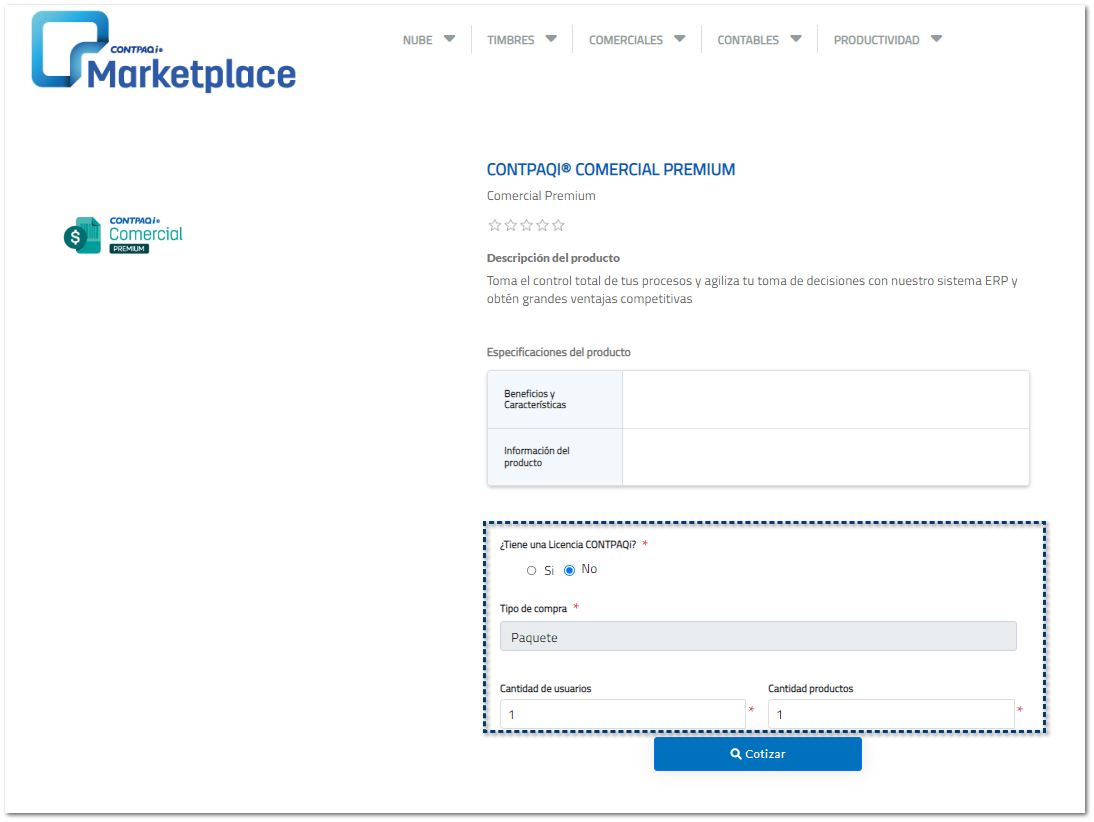Click the Cantidad productos input field

tap(890, 714)
